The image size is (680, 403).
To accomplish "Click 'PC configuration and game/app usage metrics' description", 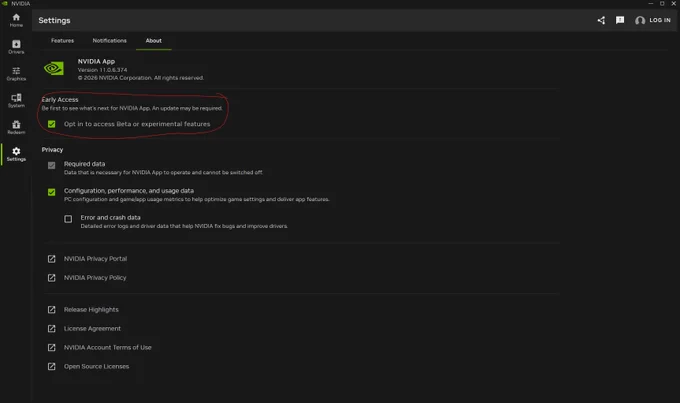I will click(196, 200).
